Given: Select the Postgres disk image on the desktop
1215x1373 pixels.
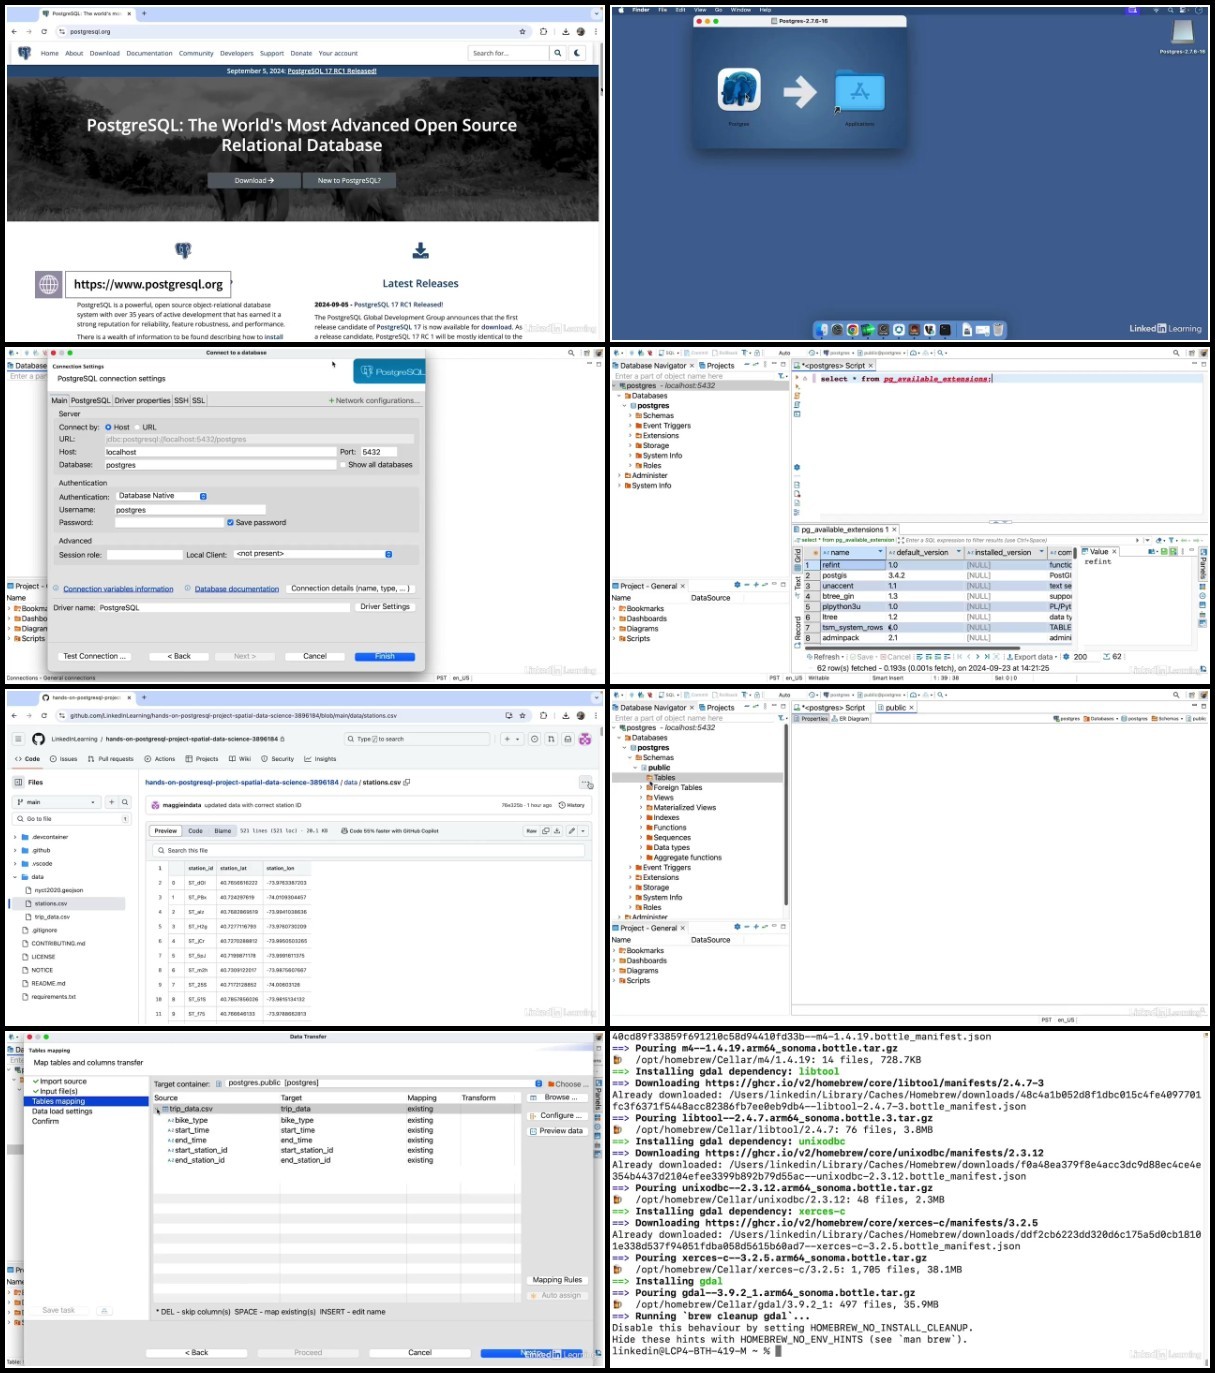Looking at the screenshot, I should point(1183,32).
